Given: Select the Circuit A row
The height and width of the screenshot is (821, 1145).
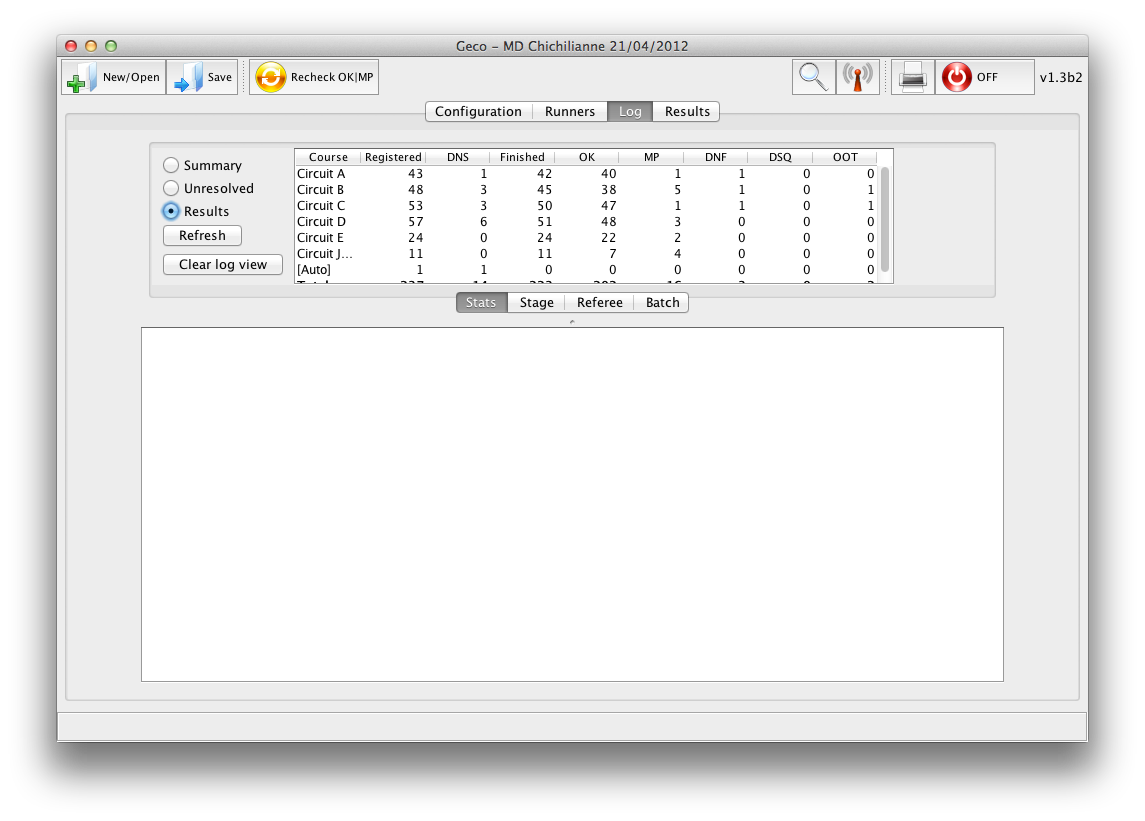Looking at the screenshot, I should [x=586, y=174].
